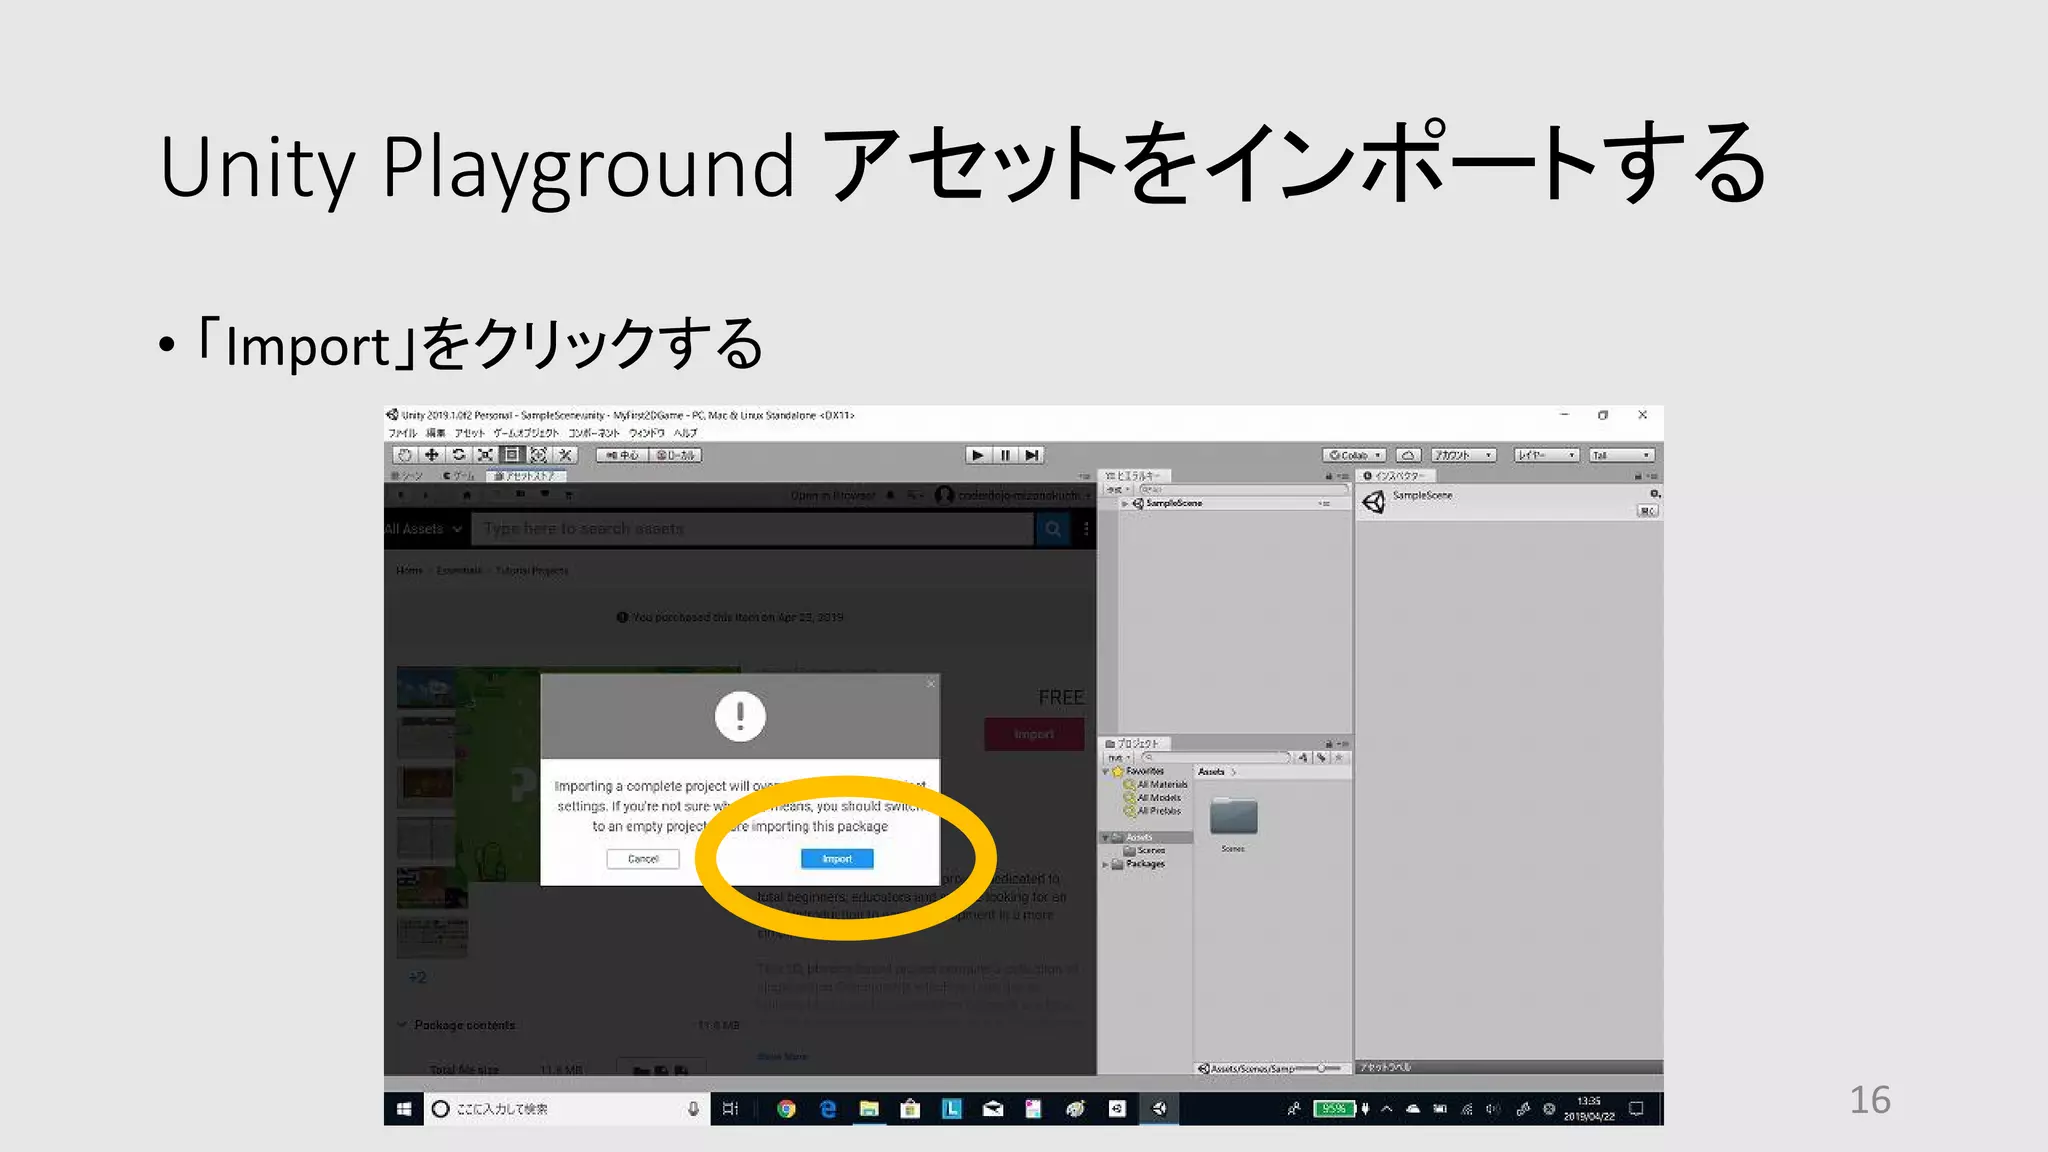Viewport: 2048px width, 1152px height.
Task: Click Cancel in the import warning dialog
Action: tap(643, 859)
